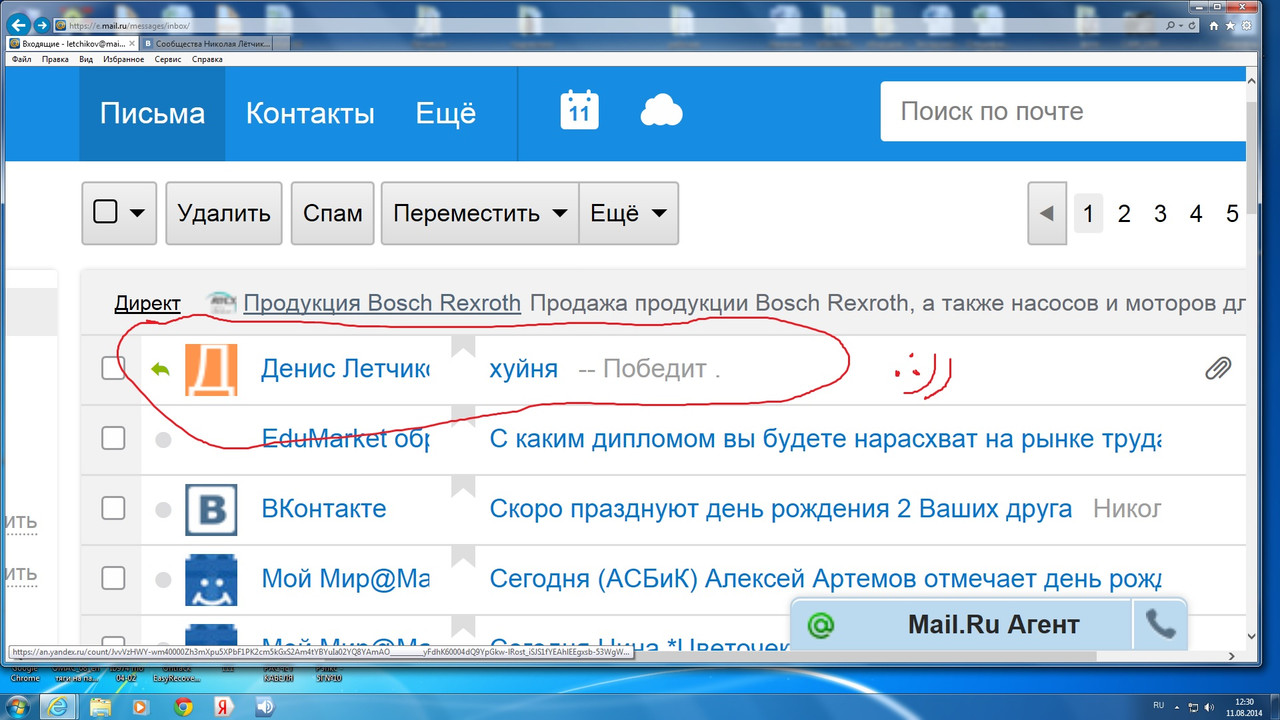Viewport: 1280px width, 720px height.
Task: Open the Переместить dropdown
Action: [x=480, y=213]
